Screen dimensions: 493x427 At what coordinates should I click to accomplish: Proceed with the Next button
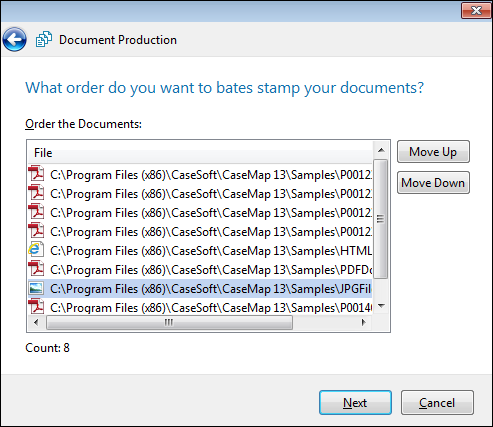[355, 403]
